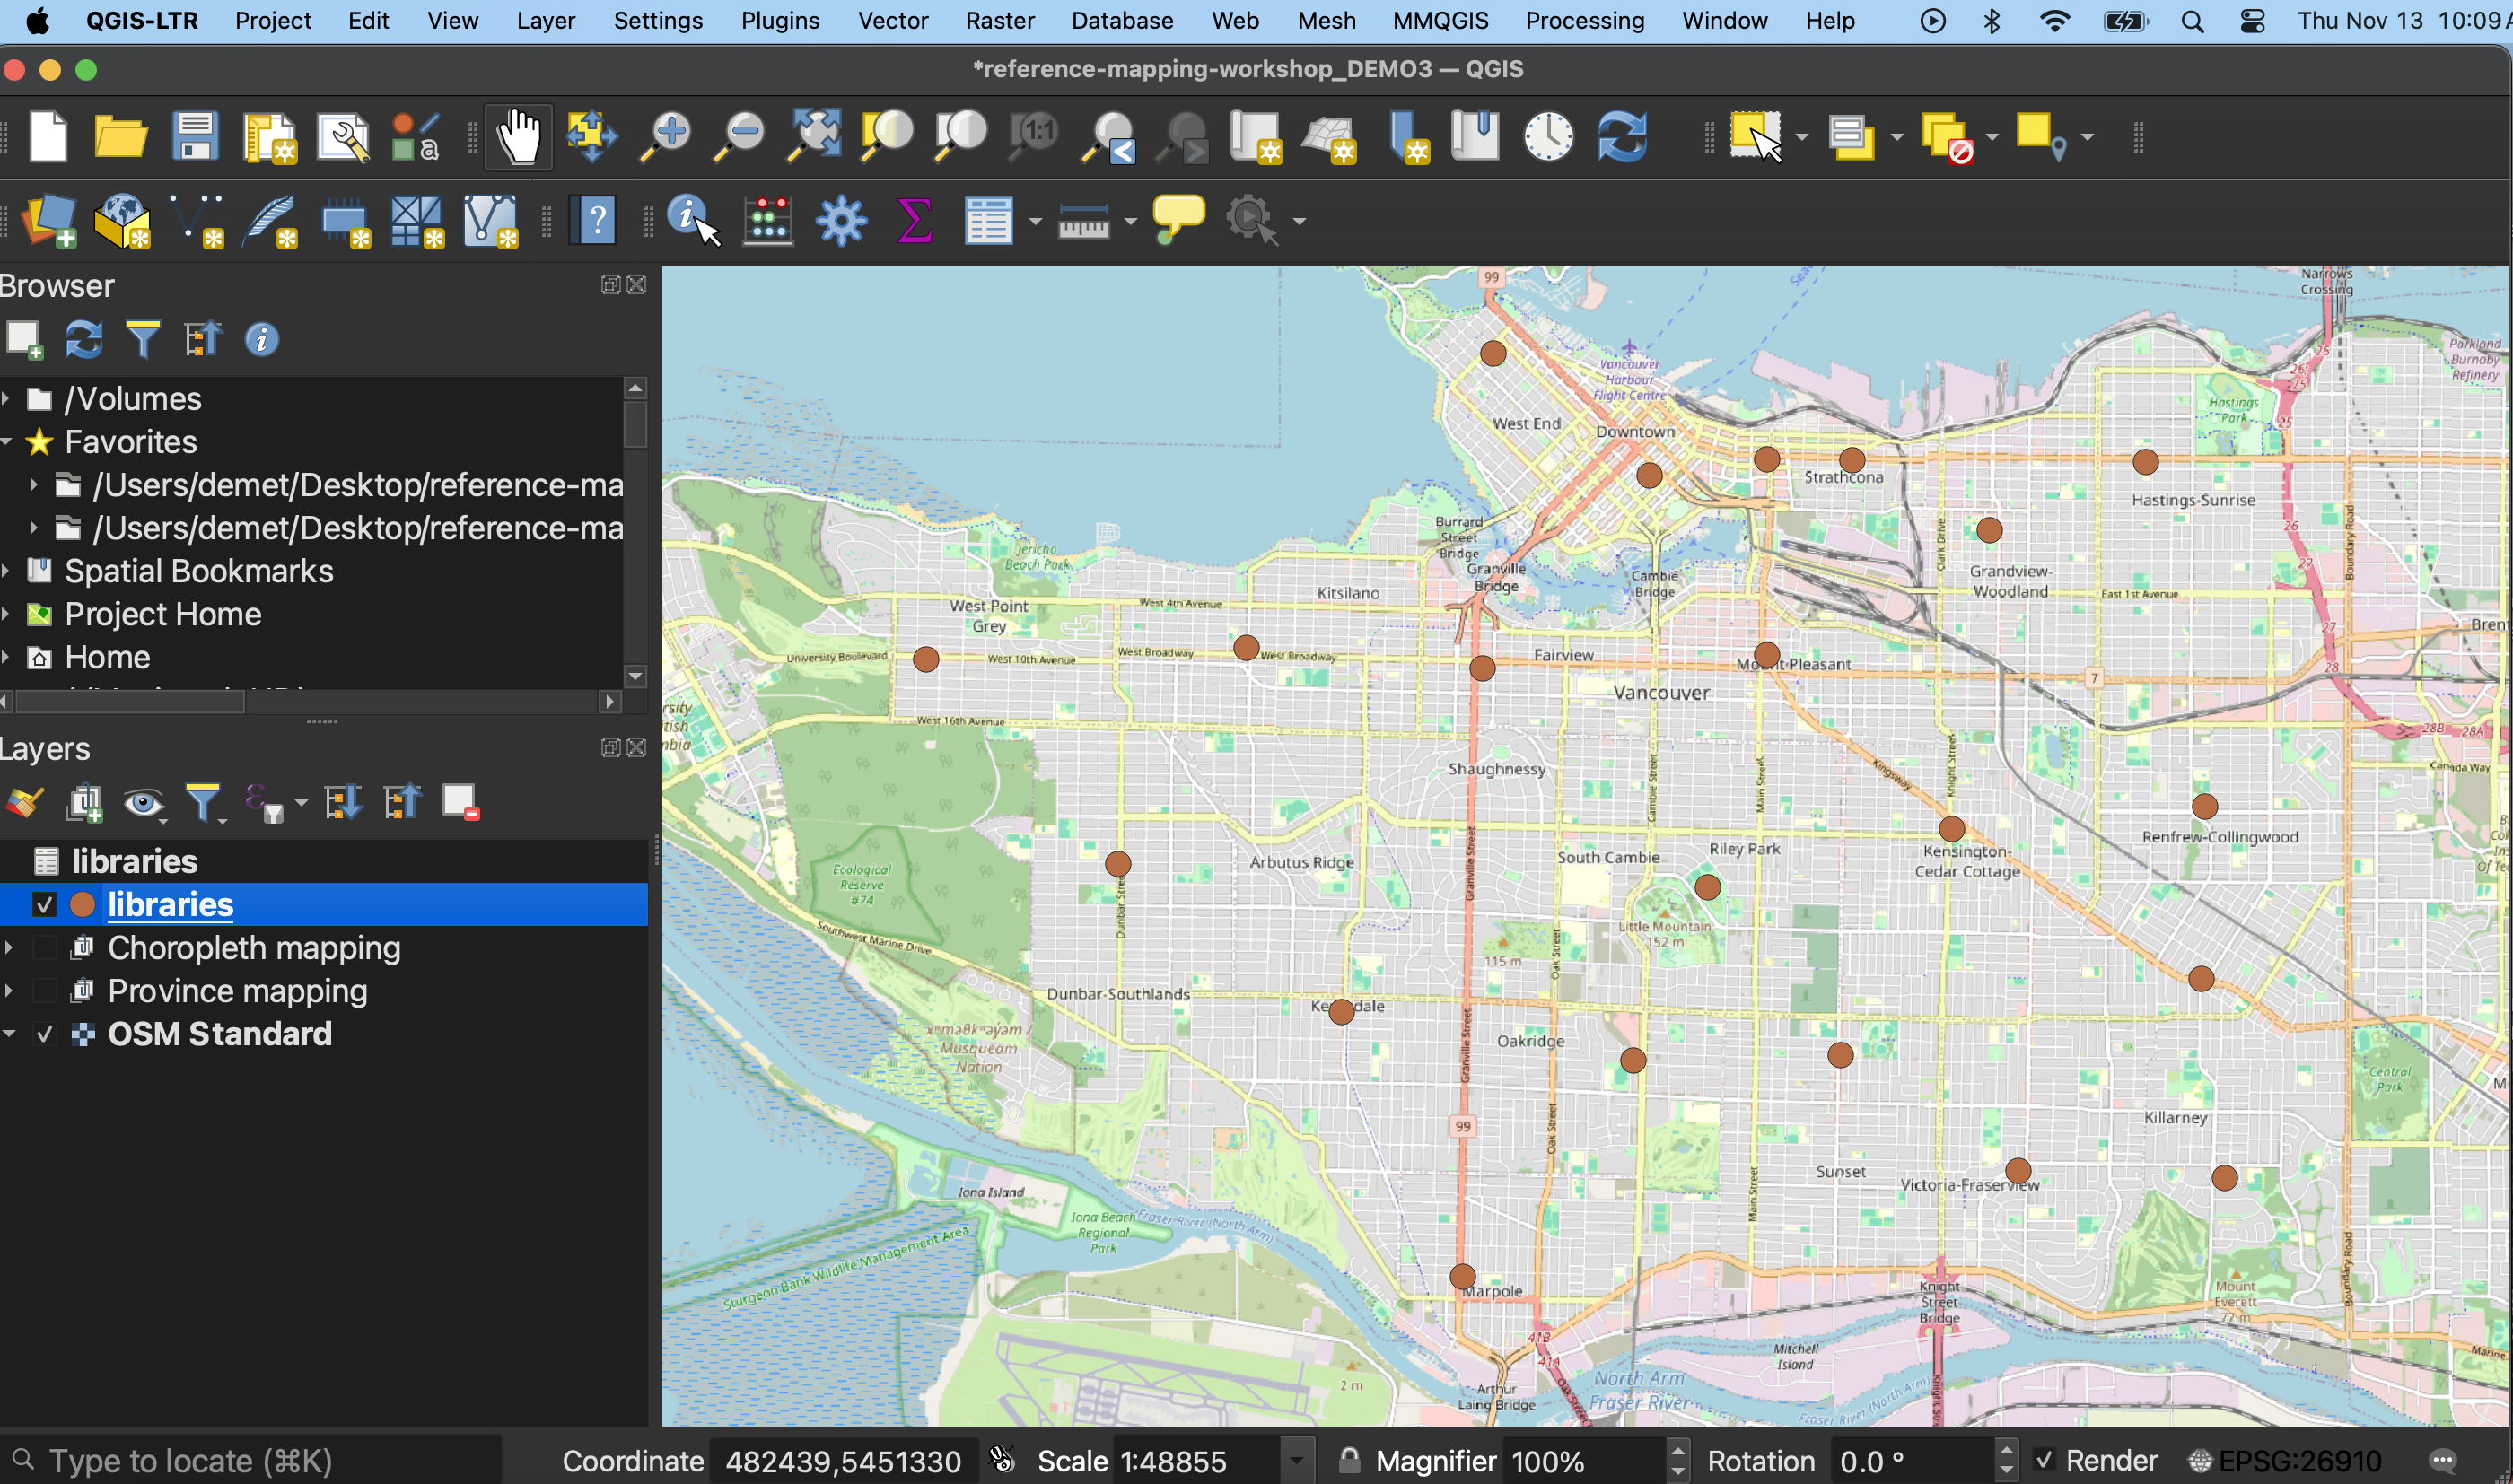Click the libraries layer orange symbol swatch
The image size is (2513, 1484).
(82, 905)
